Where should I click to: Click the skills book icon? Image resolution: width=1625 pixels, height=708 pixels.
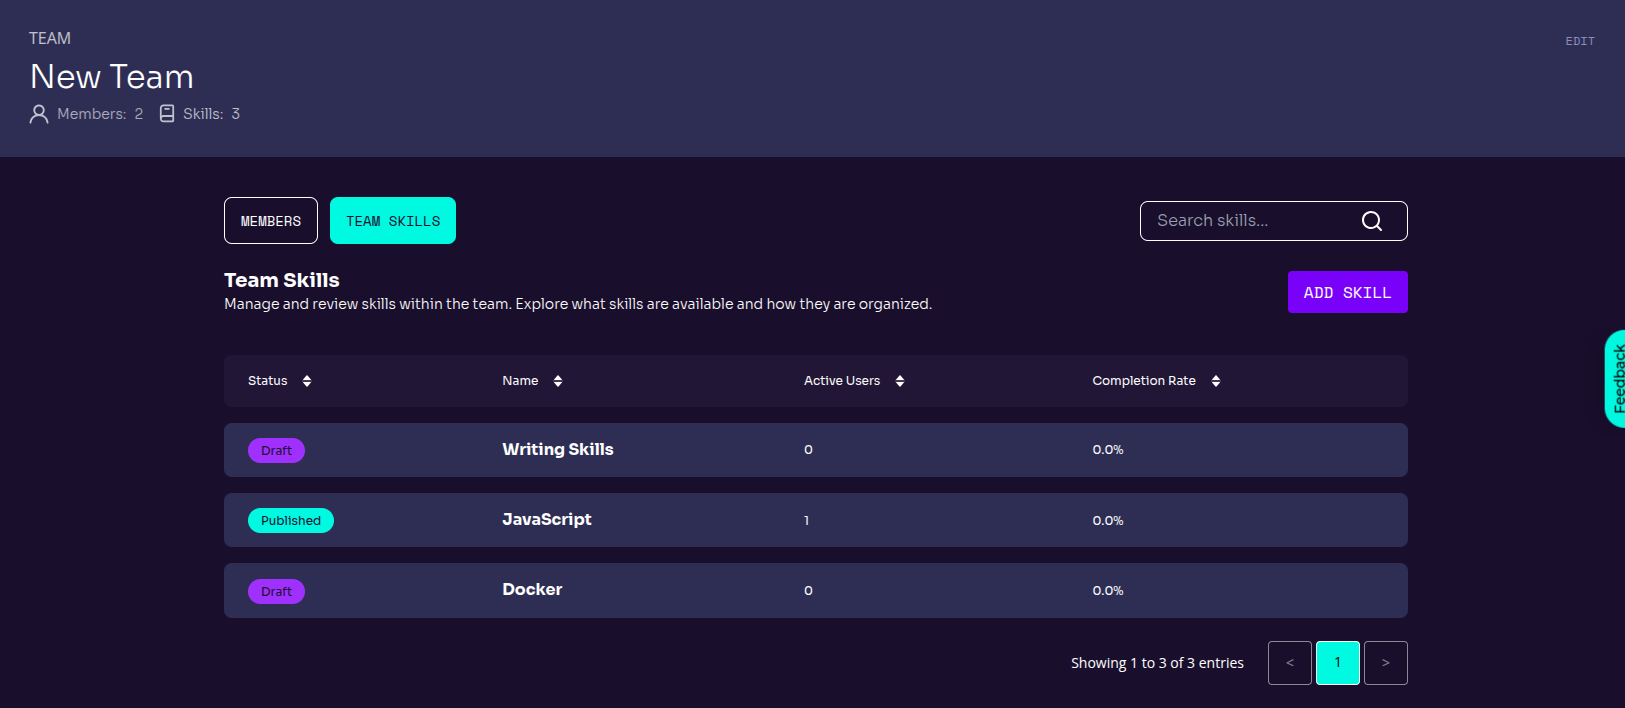167,114
